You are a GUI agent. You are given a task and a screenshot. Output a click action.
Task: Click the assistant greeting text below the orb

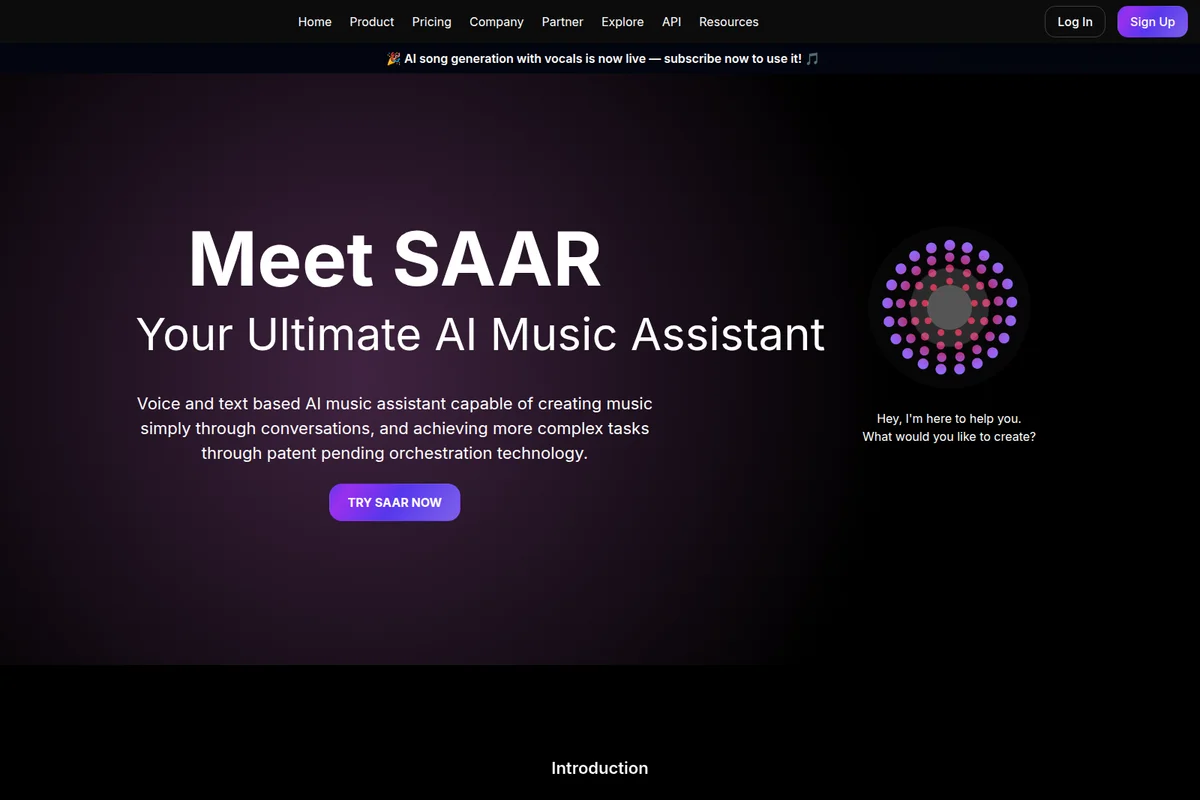(949, 427)
